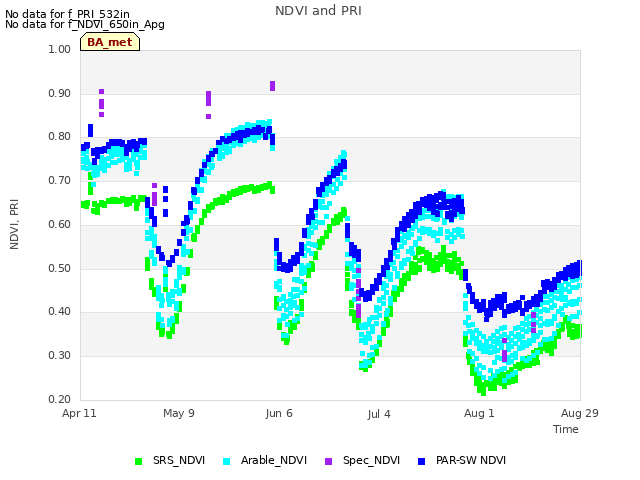Click the 'No data for f_NDVI_650in_Apg' message

tap(85, 24)
